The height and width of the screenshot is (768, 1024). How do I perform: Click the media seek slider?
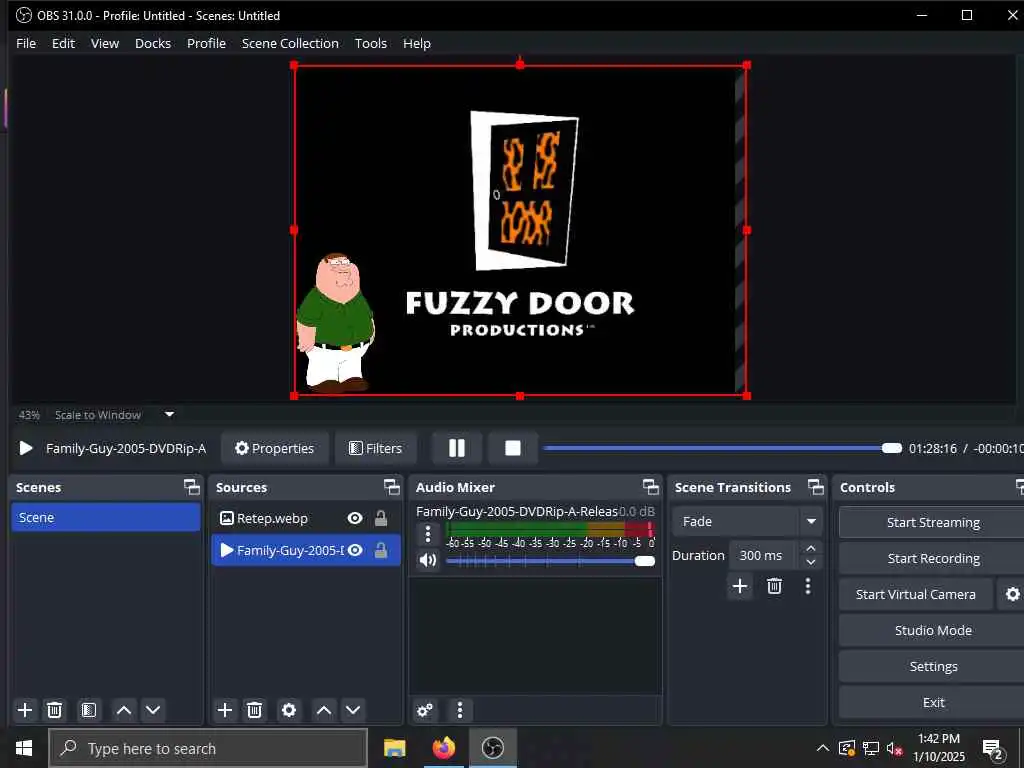coord(722,448)
